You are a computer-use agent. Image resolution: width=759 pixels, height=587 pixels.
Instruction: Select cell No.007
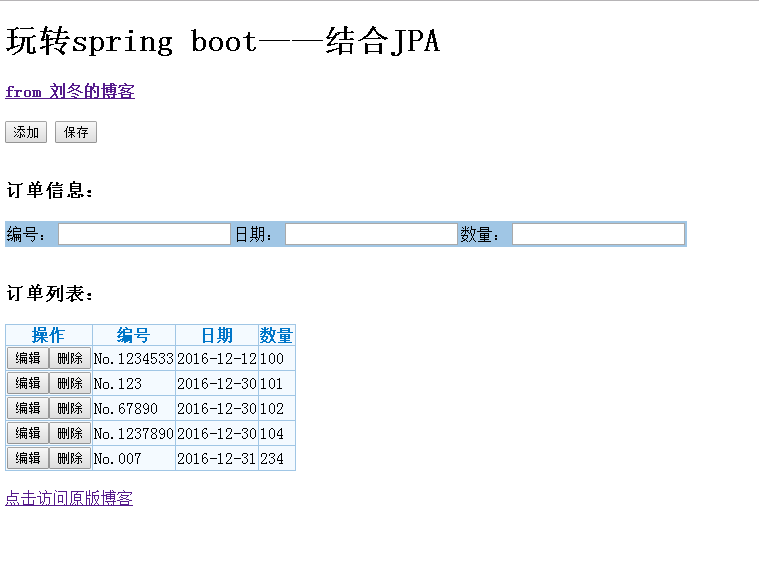point(134,459)
